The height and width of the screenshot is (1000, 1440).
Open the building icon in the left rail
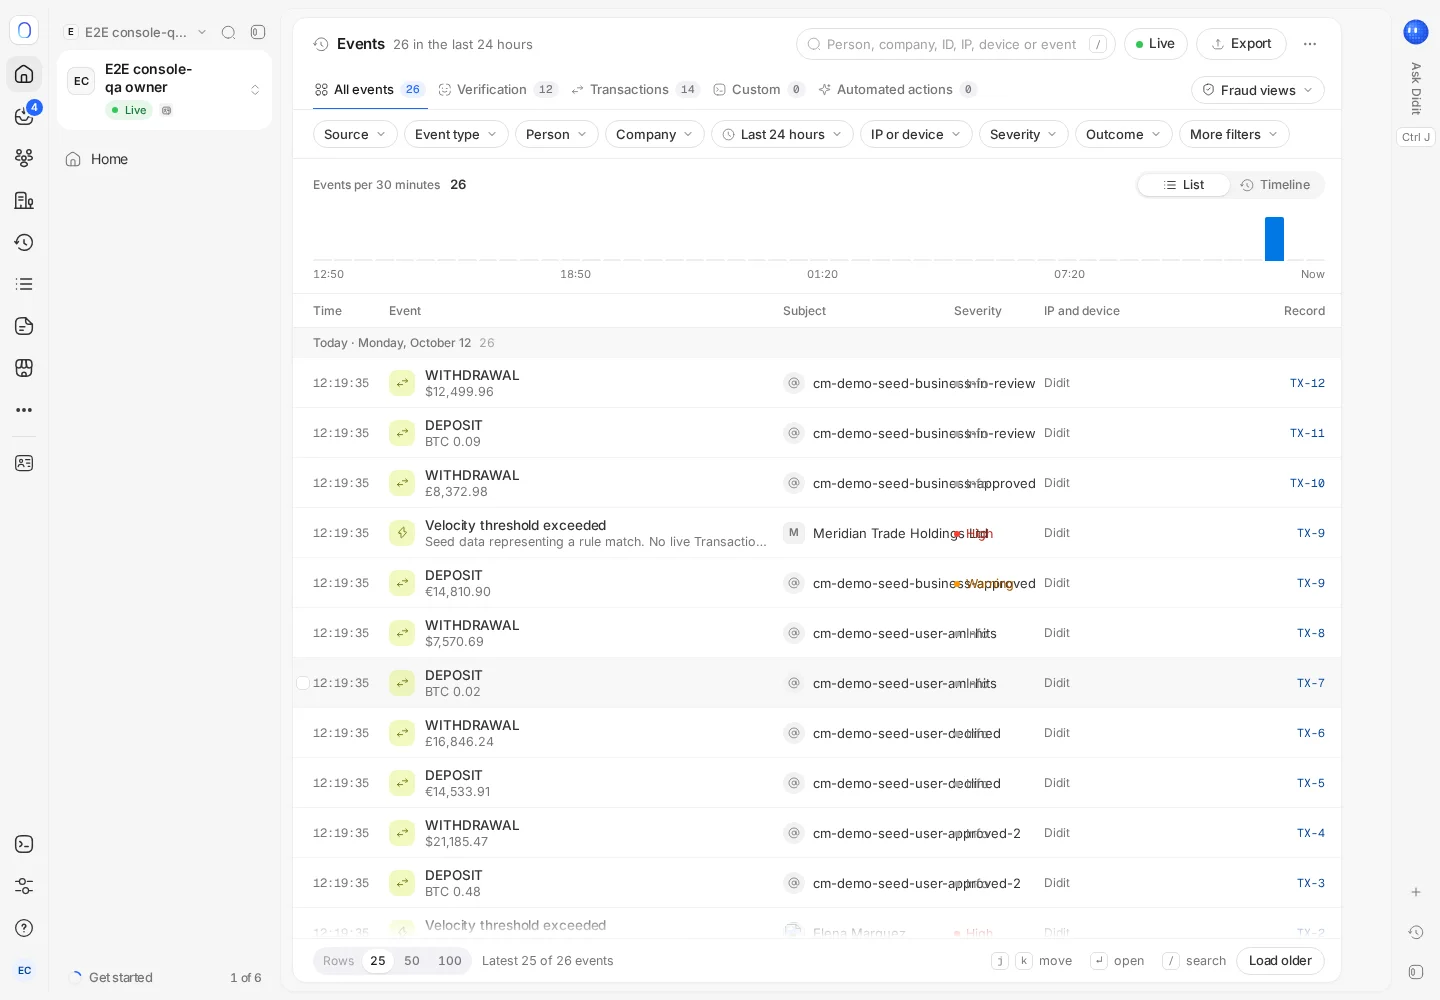(x=24, y=200)
